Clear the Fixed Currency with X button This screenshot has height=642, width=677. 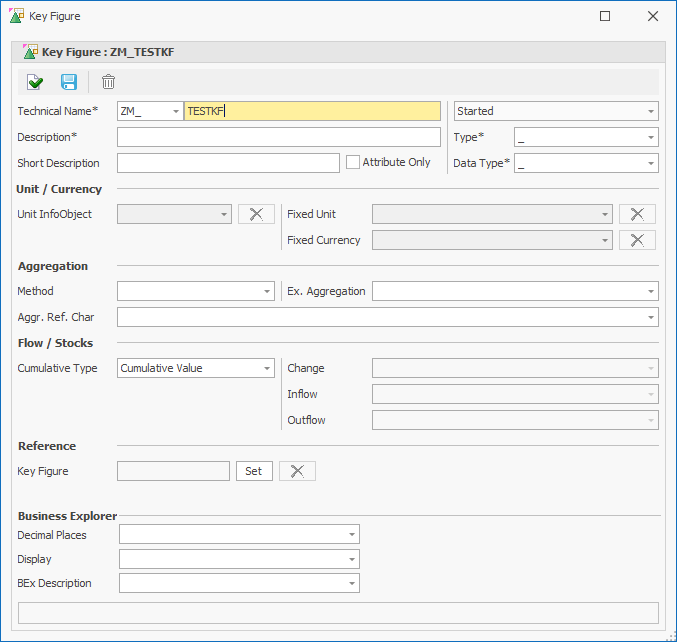(637, 240)
